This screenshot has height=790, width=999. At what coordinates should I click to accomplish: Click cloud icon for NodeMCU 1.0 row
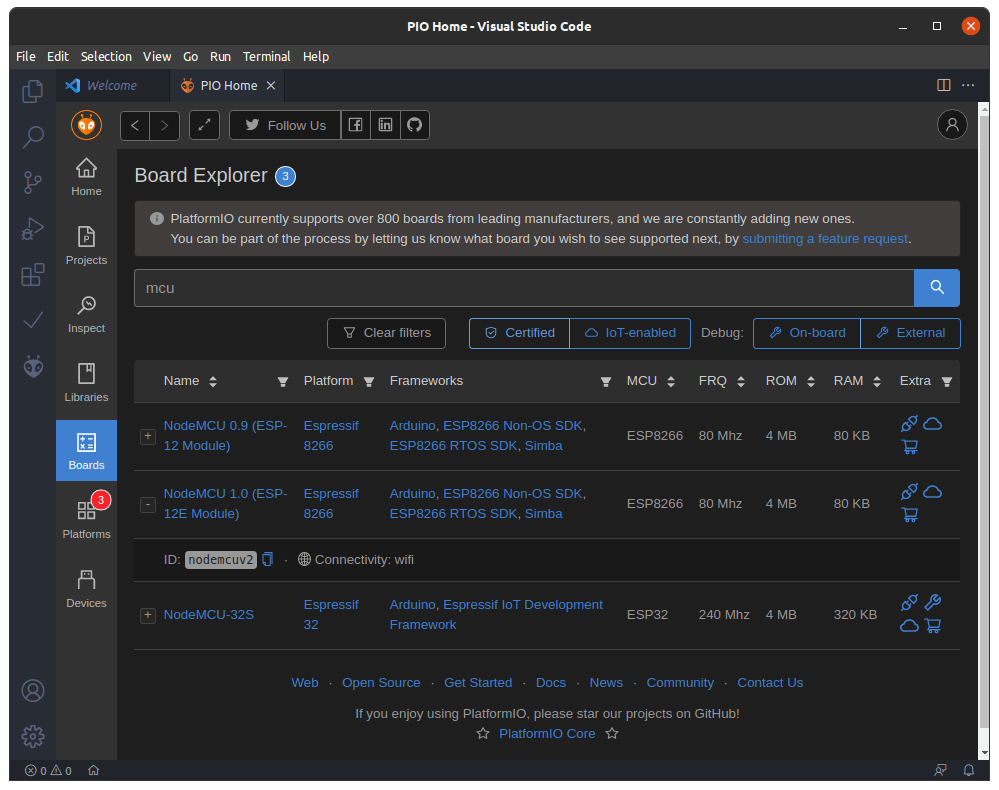click(932, 491)
